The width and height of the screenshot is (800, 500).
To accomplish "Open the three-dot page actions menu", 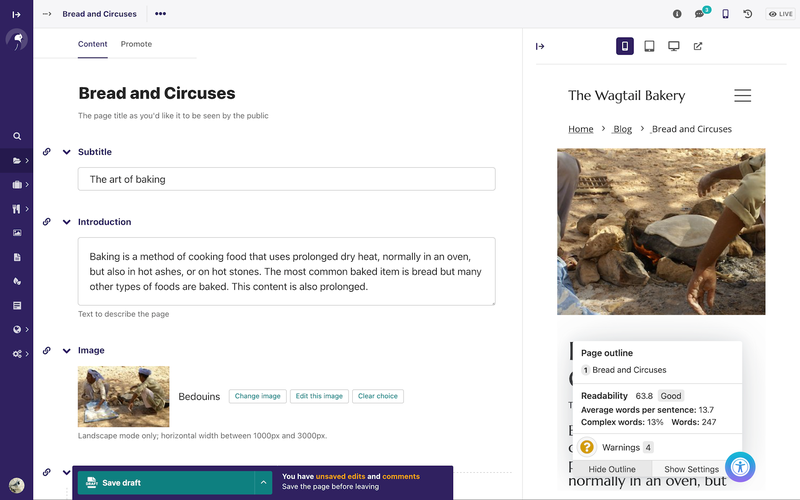I will click(x=160, y=14).
